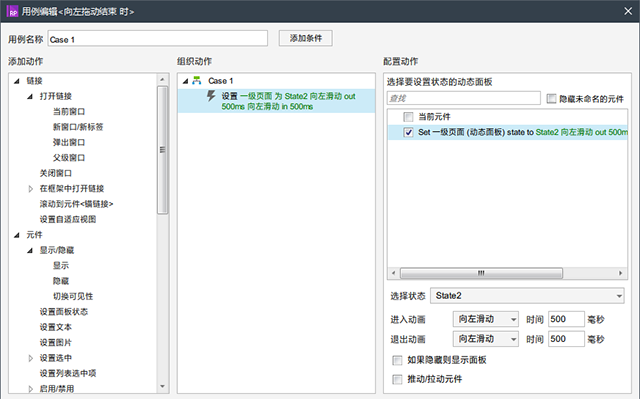The height and width of the screenshot is (399, 640).
Task: Expand the 在框架中打开链接 tree node
Action: click(31, 189)
